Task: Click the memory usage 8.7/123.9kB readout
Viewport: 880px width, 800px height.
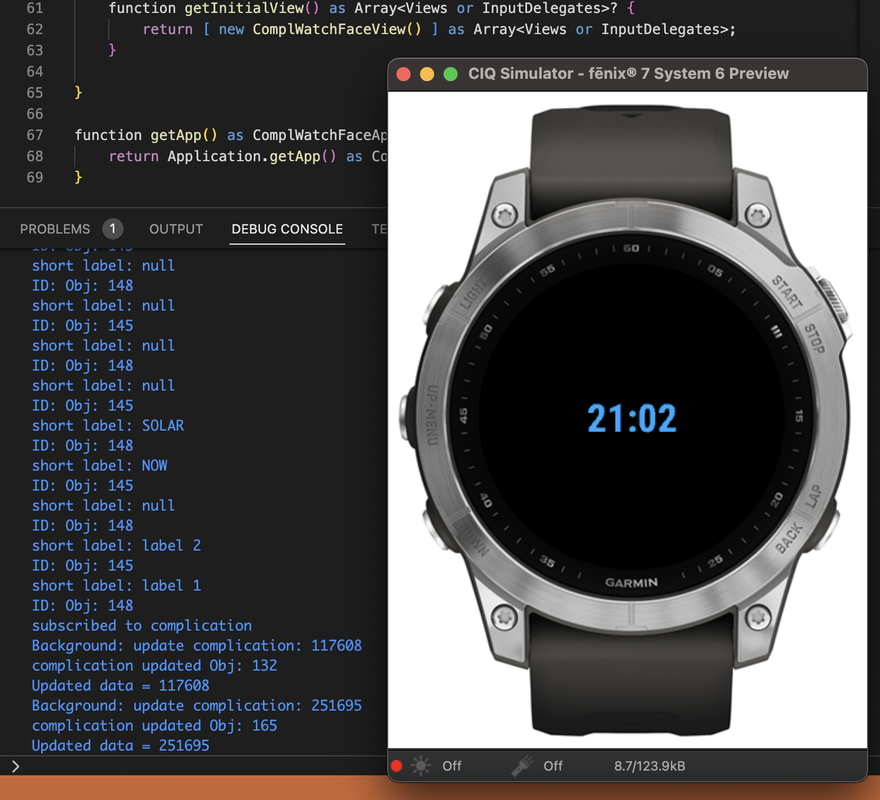Action: tap(649, 766)
